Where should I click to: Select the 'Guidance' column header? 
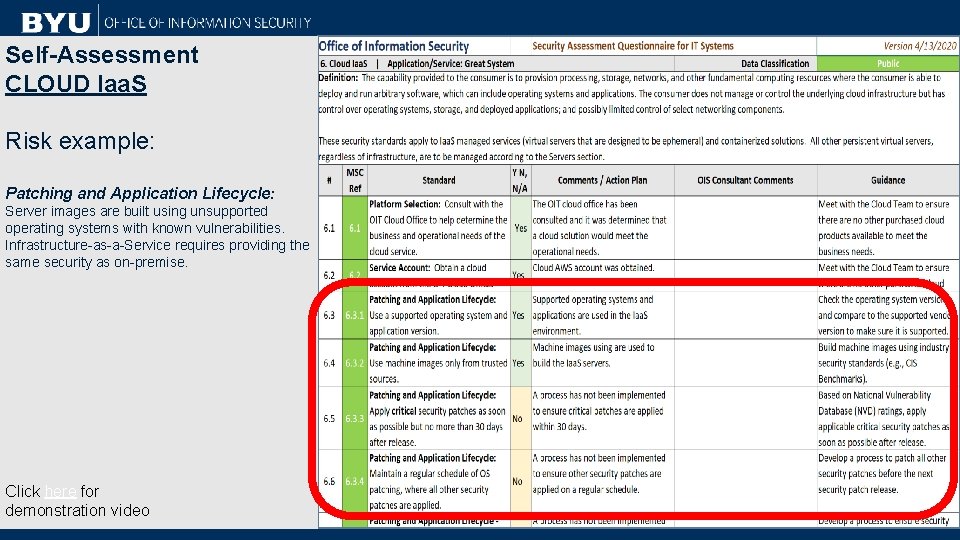point(888,181)
